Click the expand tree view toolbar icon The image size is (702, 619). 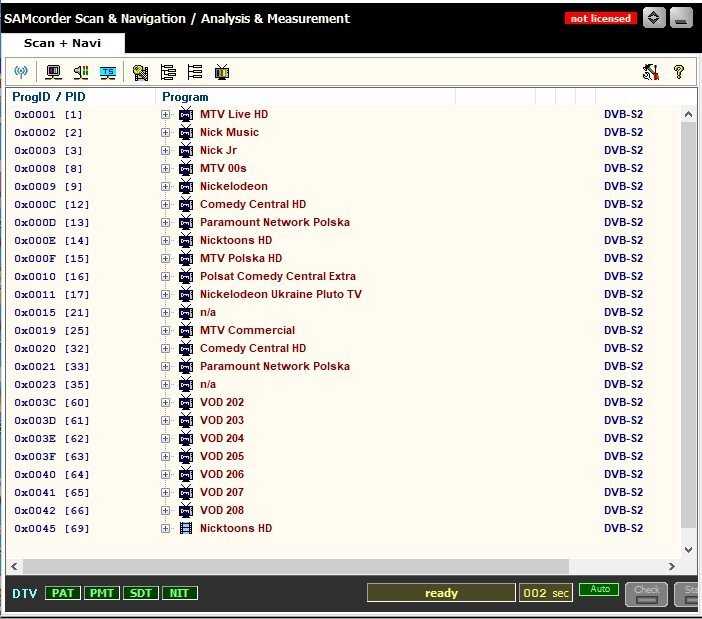click(168, 72)
